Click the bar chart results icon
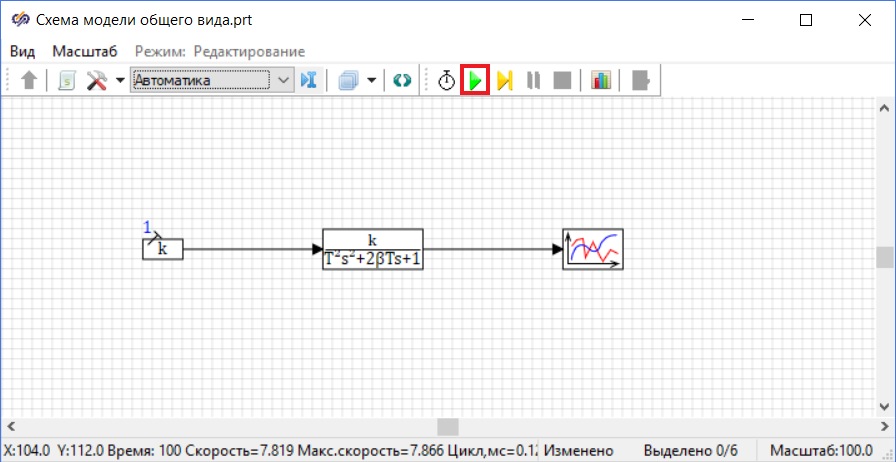Viewport: 896px width, 462px height. (601, 81)
